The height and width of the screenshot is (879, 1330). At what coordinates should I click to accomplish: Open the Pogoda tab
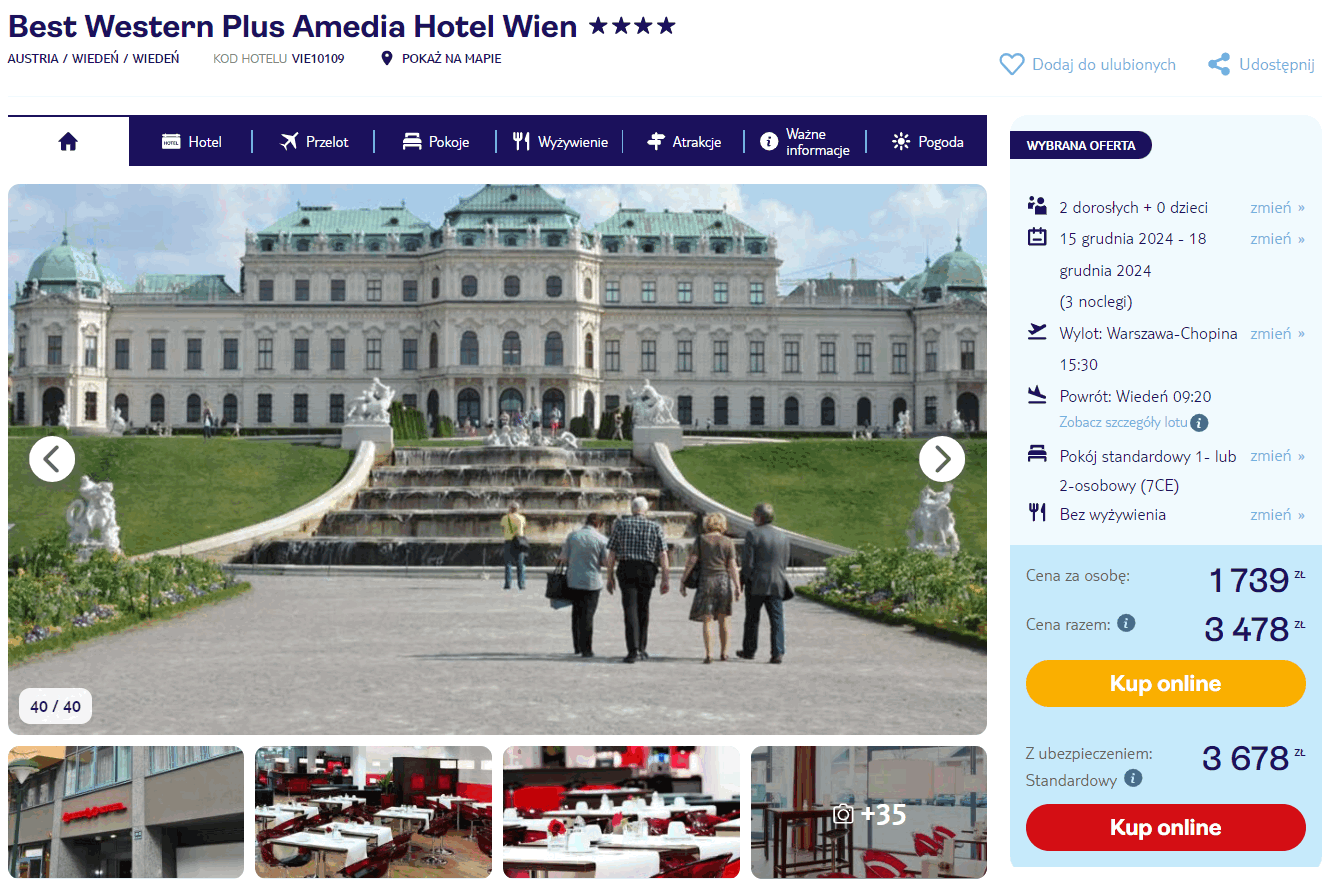pos(927,142)
